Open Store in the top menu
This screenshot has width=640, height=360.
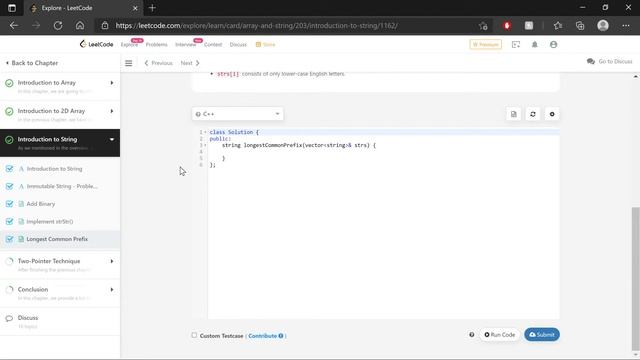coord(266,44)
